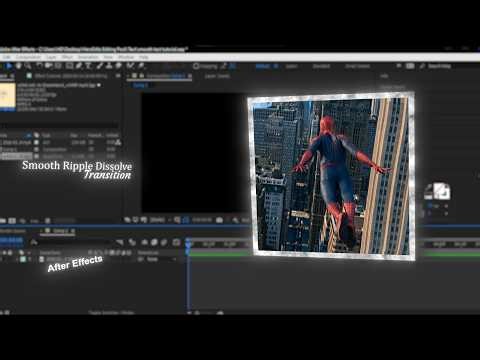Viewport: 480px width, 360px height.
Task: Open the Composition menu
Action: coord(28,57)
